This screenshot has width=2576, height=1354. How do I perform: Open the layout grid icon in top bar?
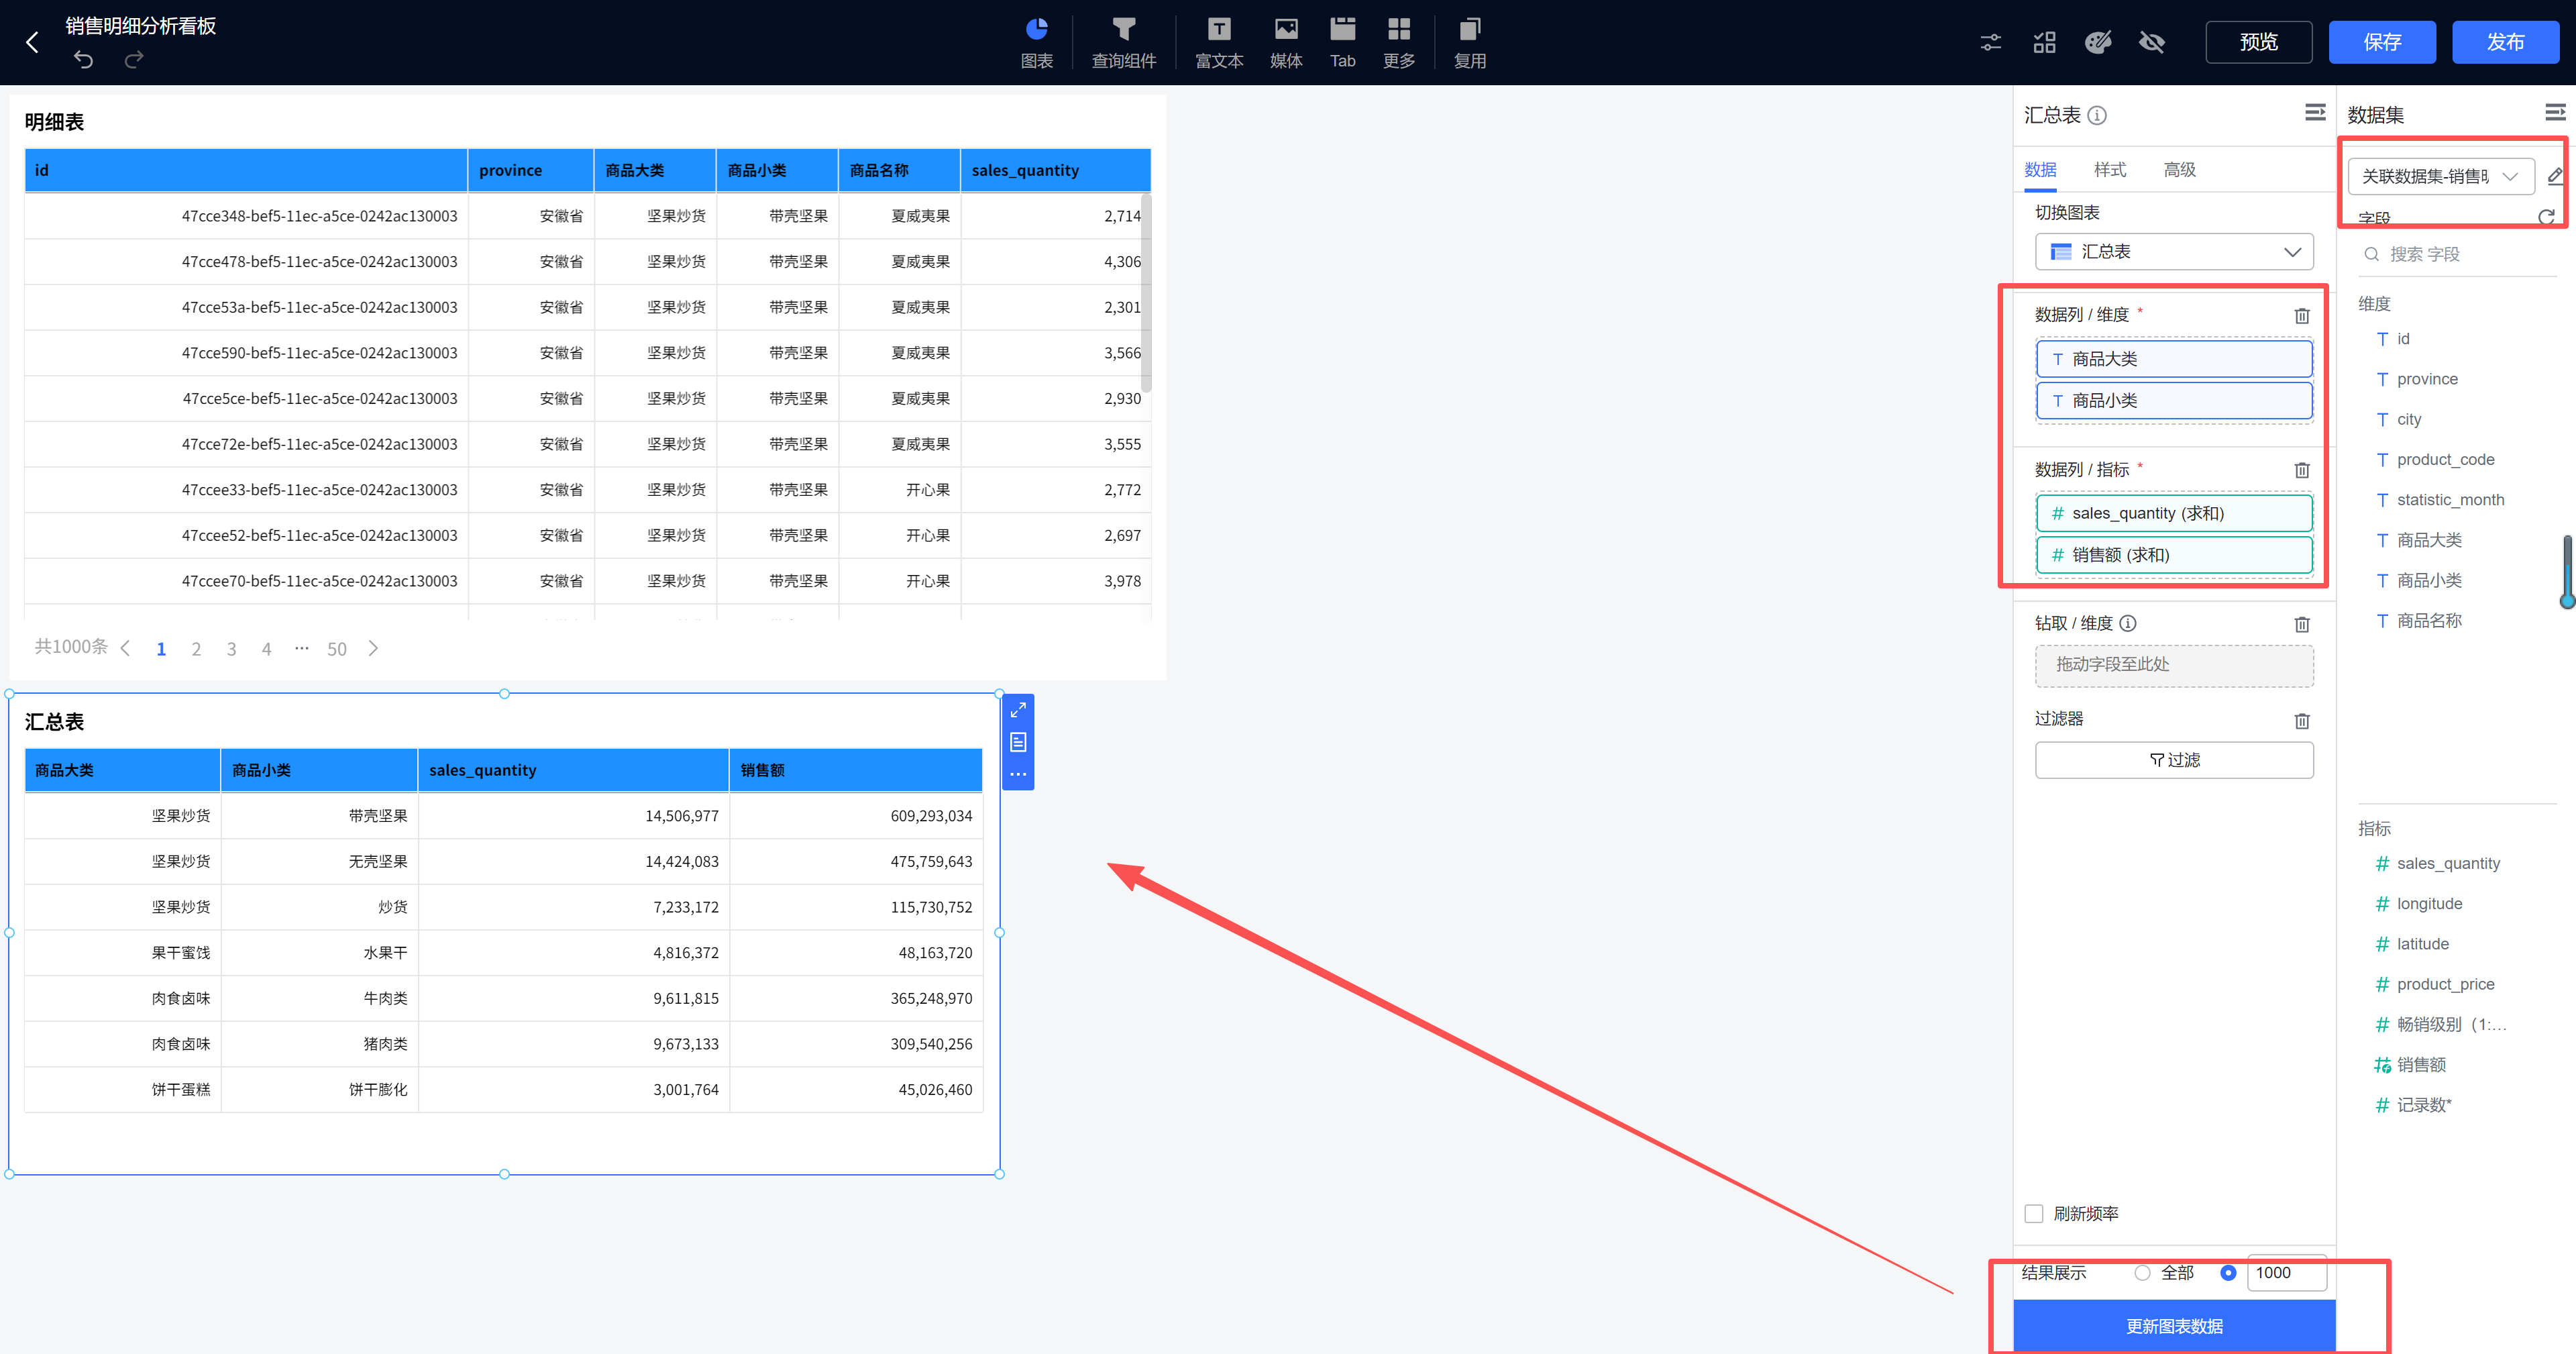click(2044, 42)
